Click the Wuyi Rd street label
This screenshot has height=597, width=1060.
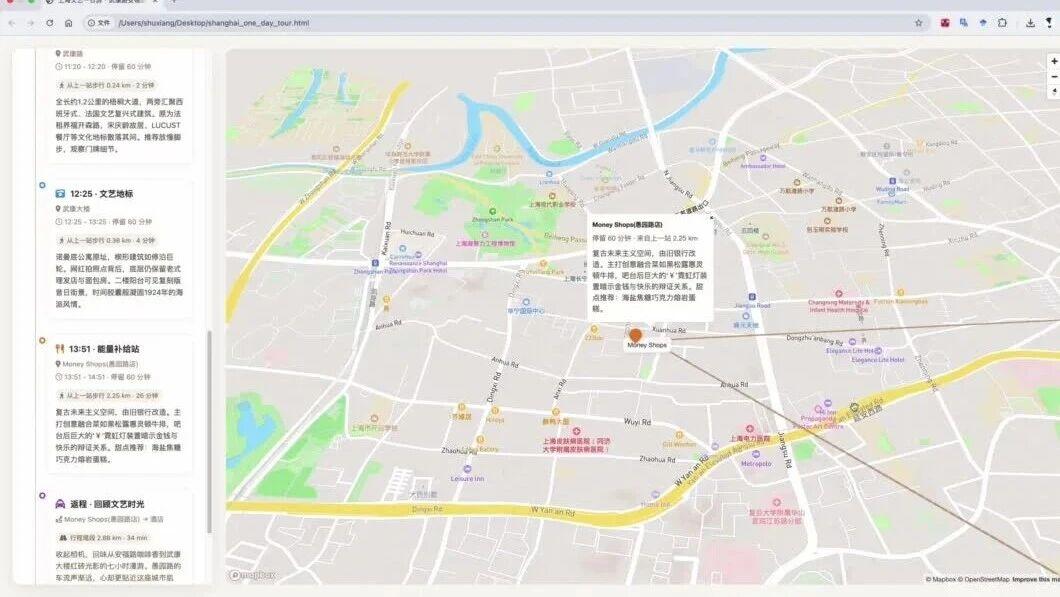[x=637, y=423]
